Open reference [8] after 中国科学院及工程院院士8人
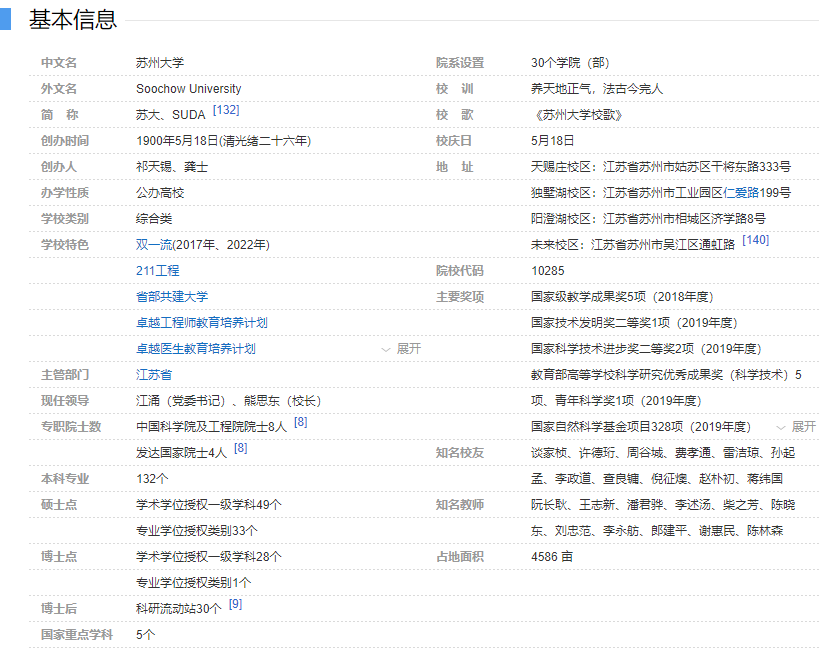The image size is (834, 665). (300, 422)
